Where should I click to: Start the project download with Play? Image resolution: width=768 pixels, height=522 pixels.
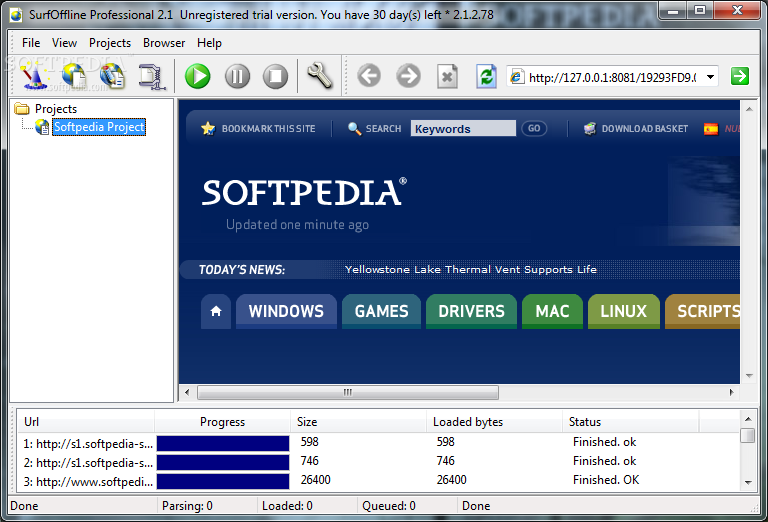[x=198, y=76]
